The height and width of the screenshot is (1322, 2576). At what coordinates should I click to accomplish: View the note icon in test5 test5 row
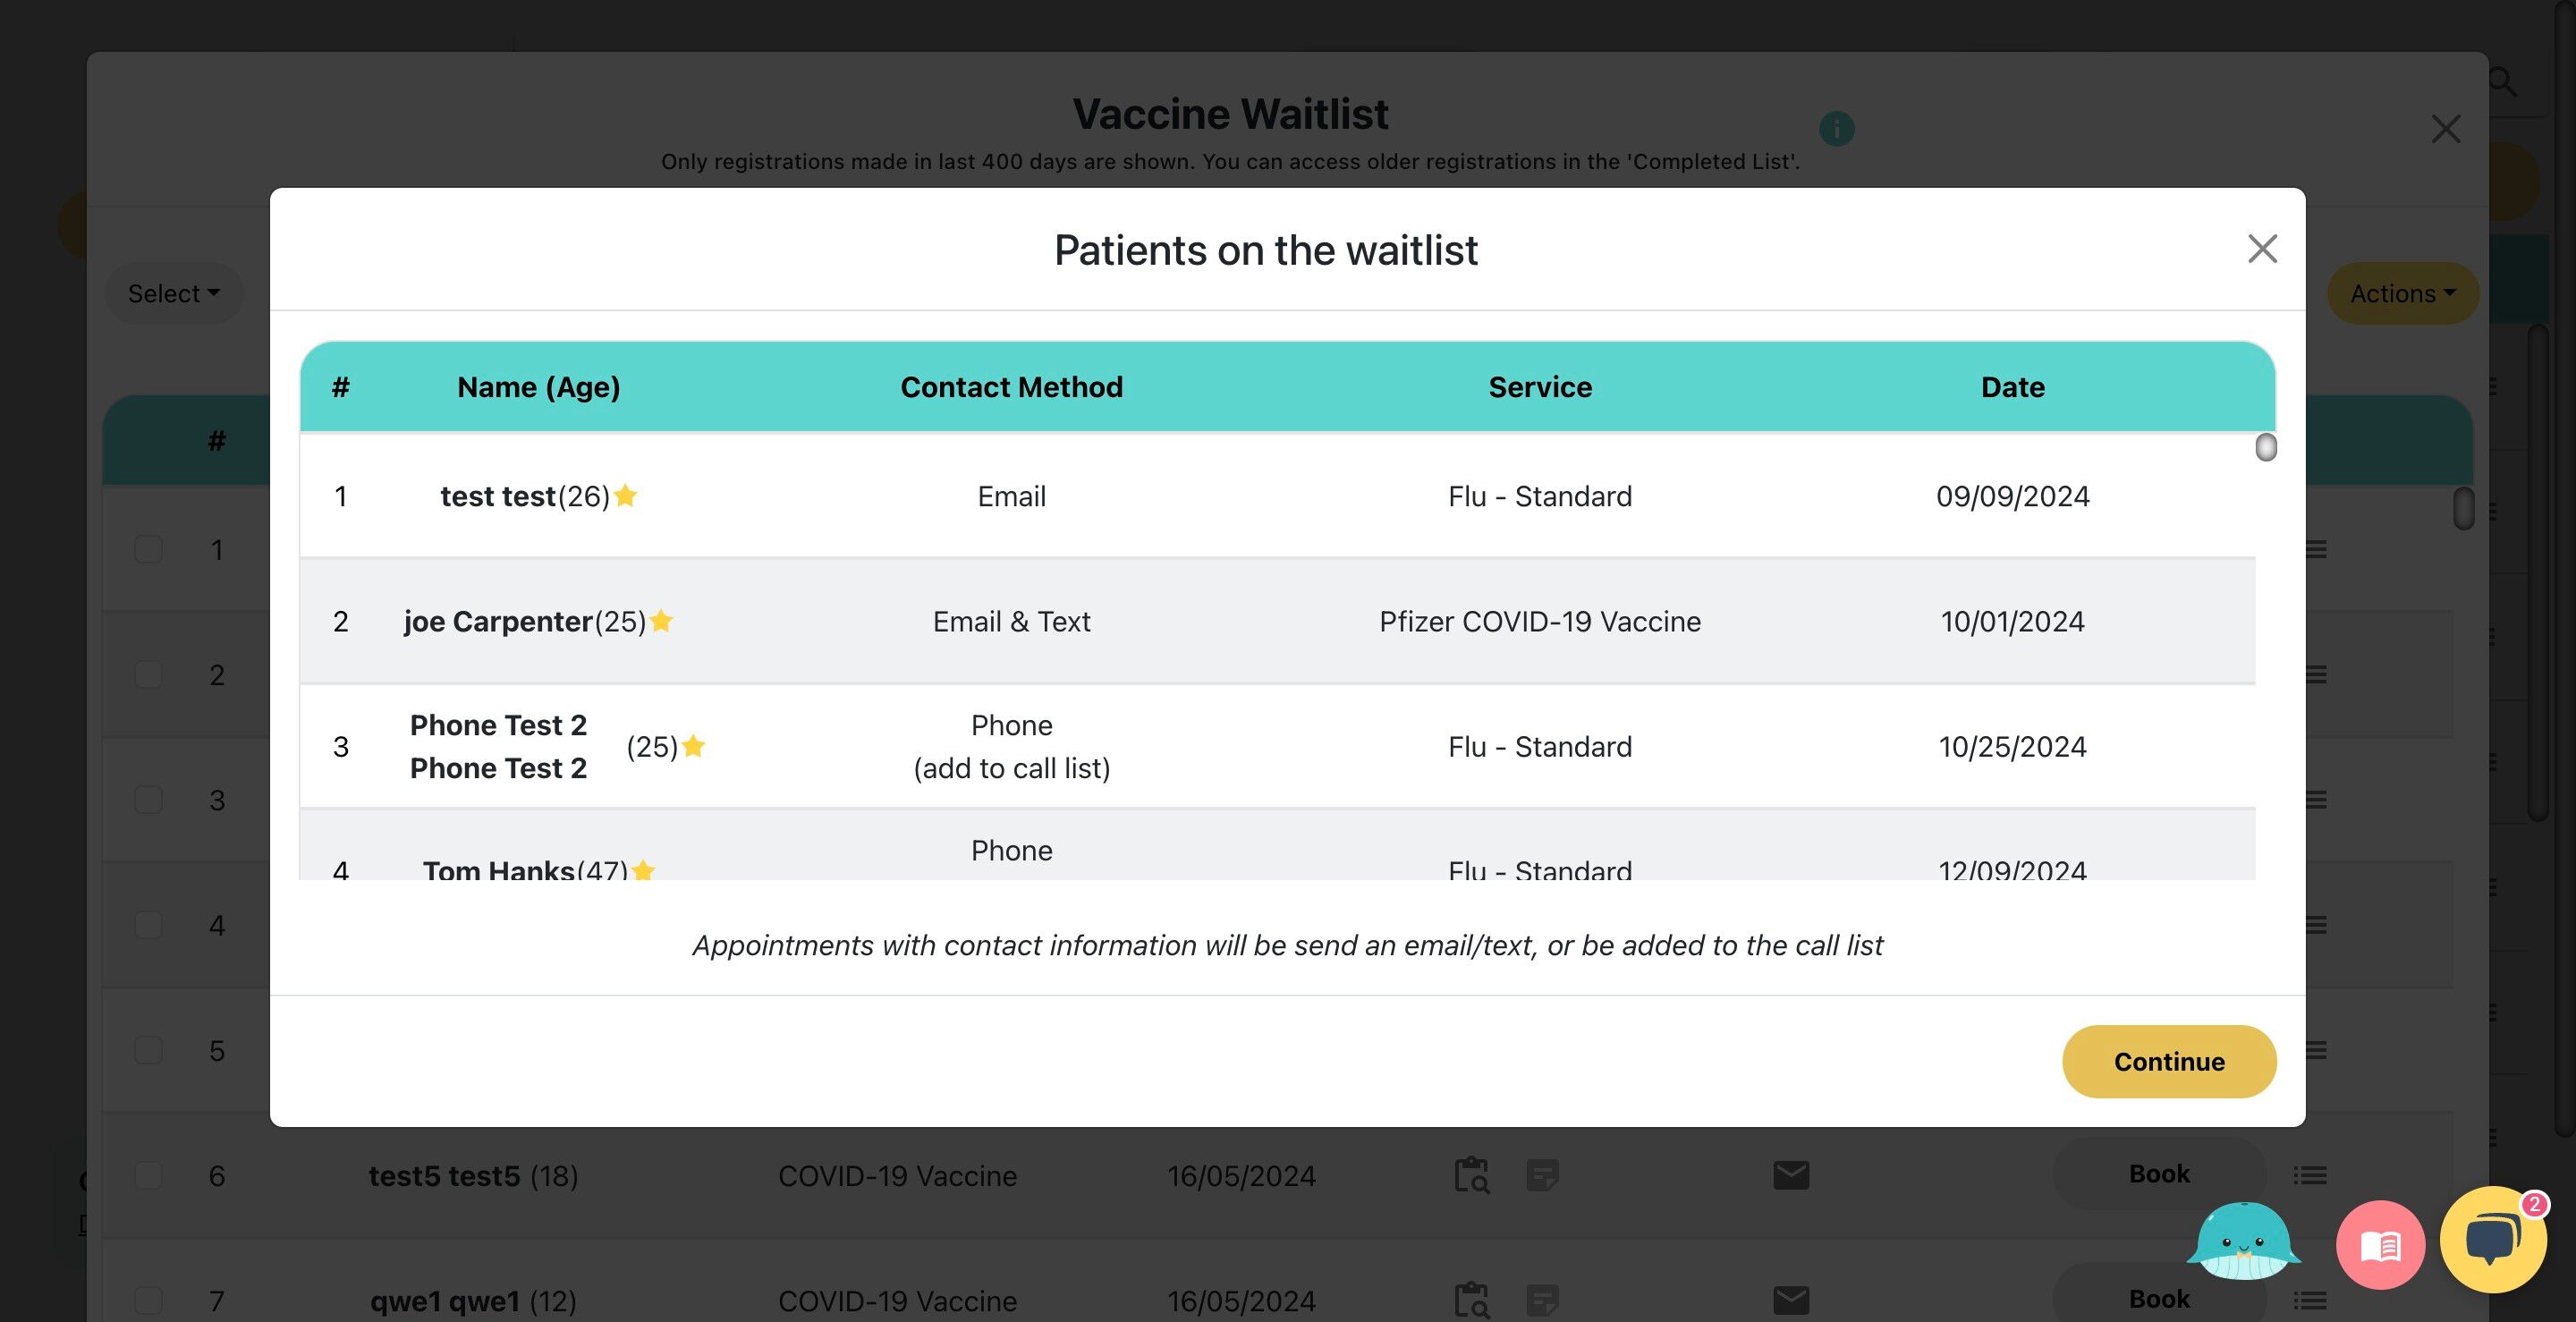pos(1542,1175)
